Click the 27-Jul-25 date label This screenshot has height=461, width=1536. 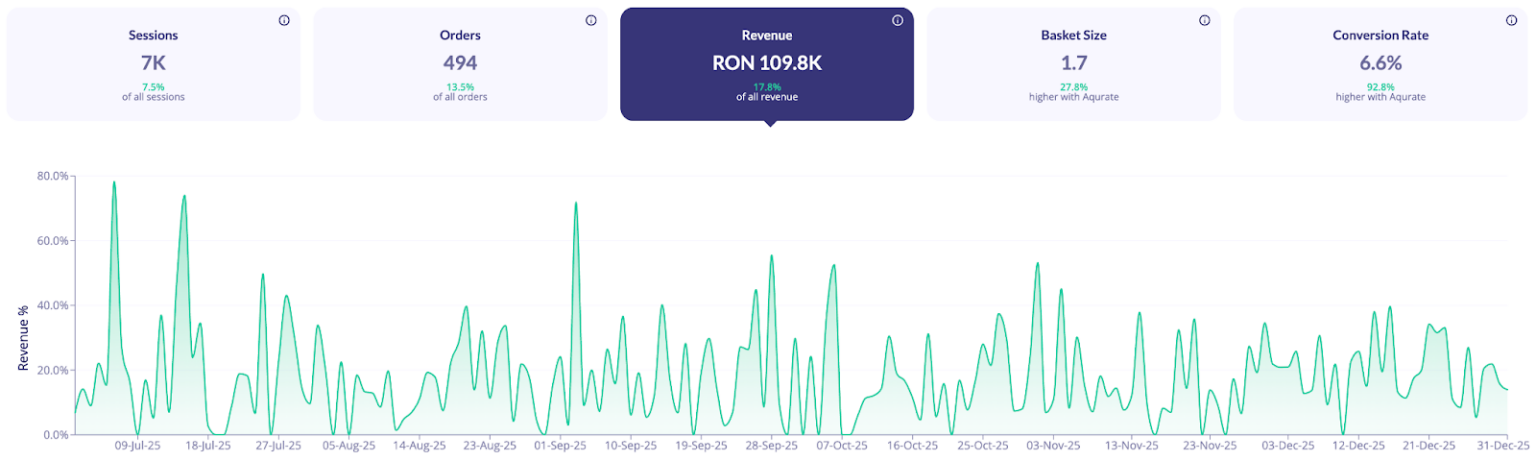tap(279, 446)
